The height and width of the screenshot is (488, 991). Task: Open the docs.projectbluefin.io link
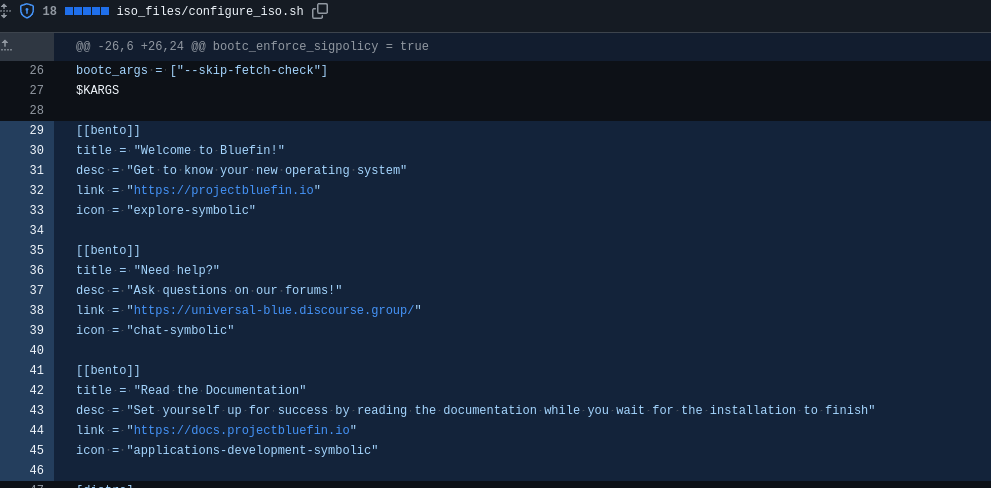click(242, 431)
